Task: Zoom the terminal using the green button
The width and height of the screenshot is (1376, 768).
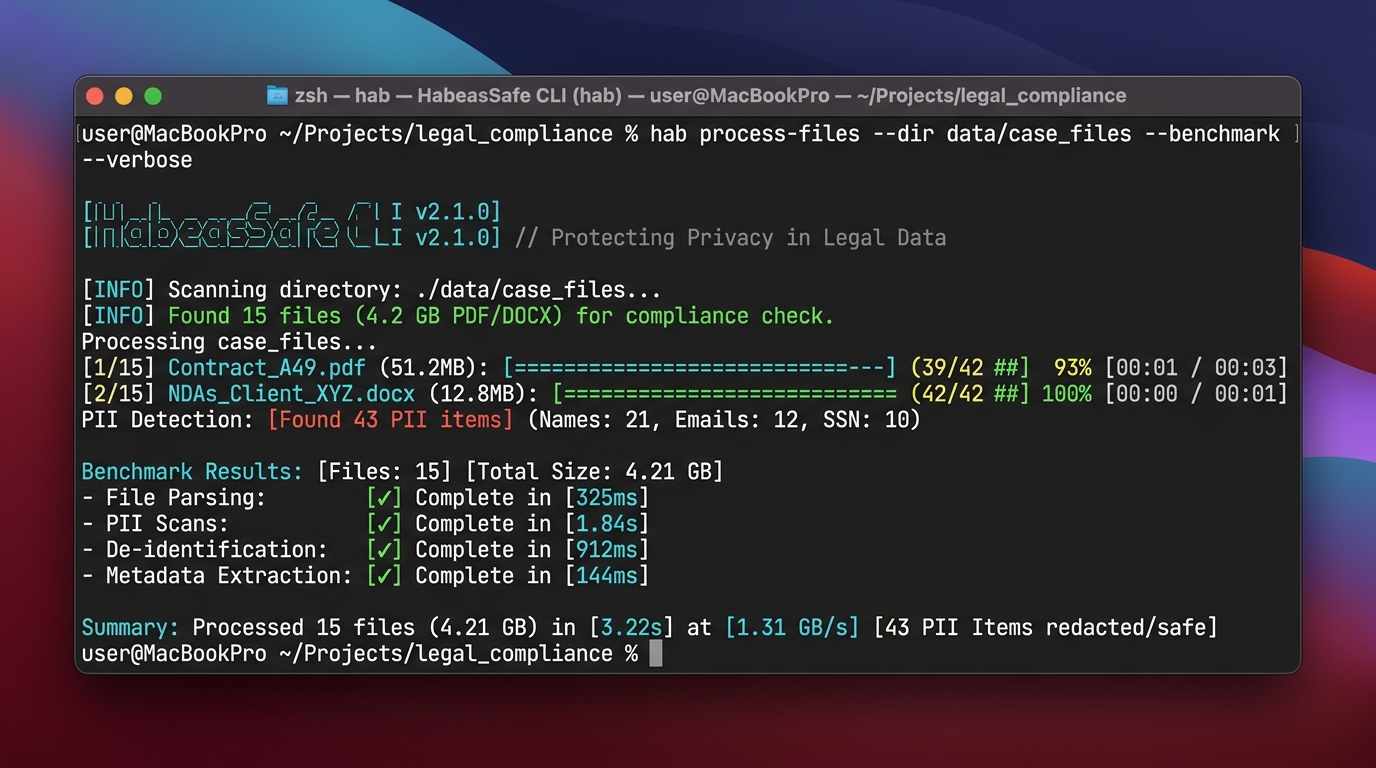Action: pyautogui.click(x=153, y=96)
